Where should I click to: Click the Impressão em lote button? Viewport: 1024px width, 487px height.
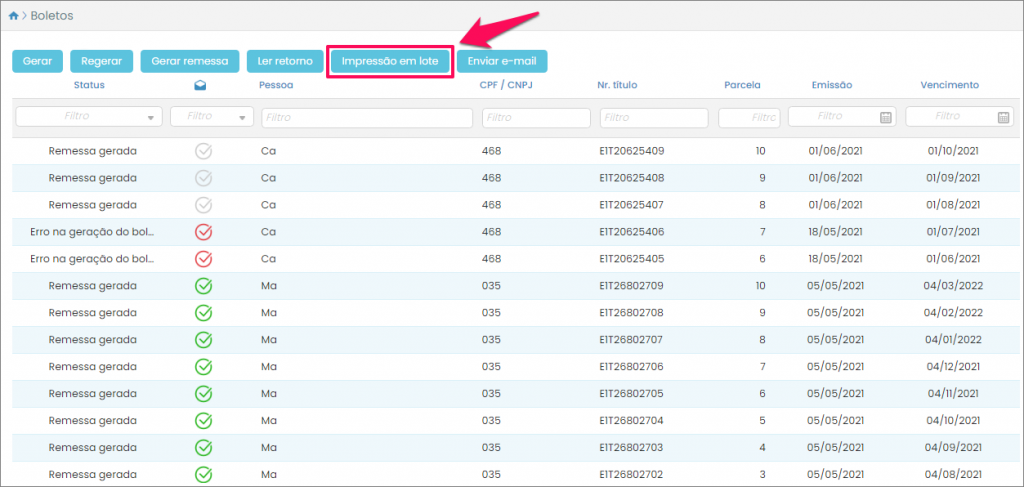[x=390, y=61]
